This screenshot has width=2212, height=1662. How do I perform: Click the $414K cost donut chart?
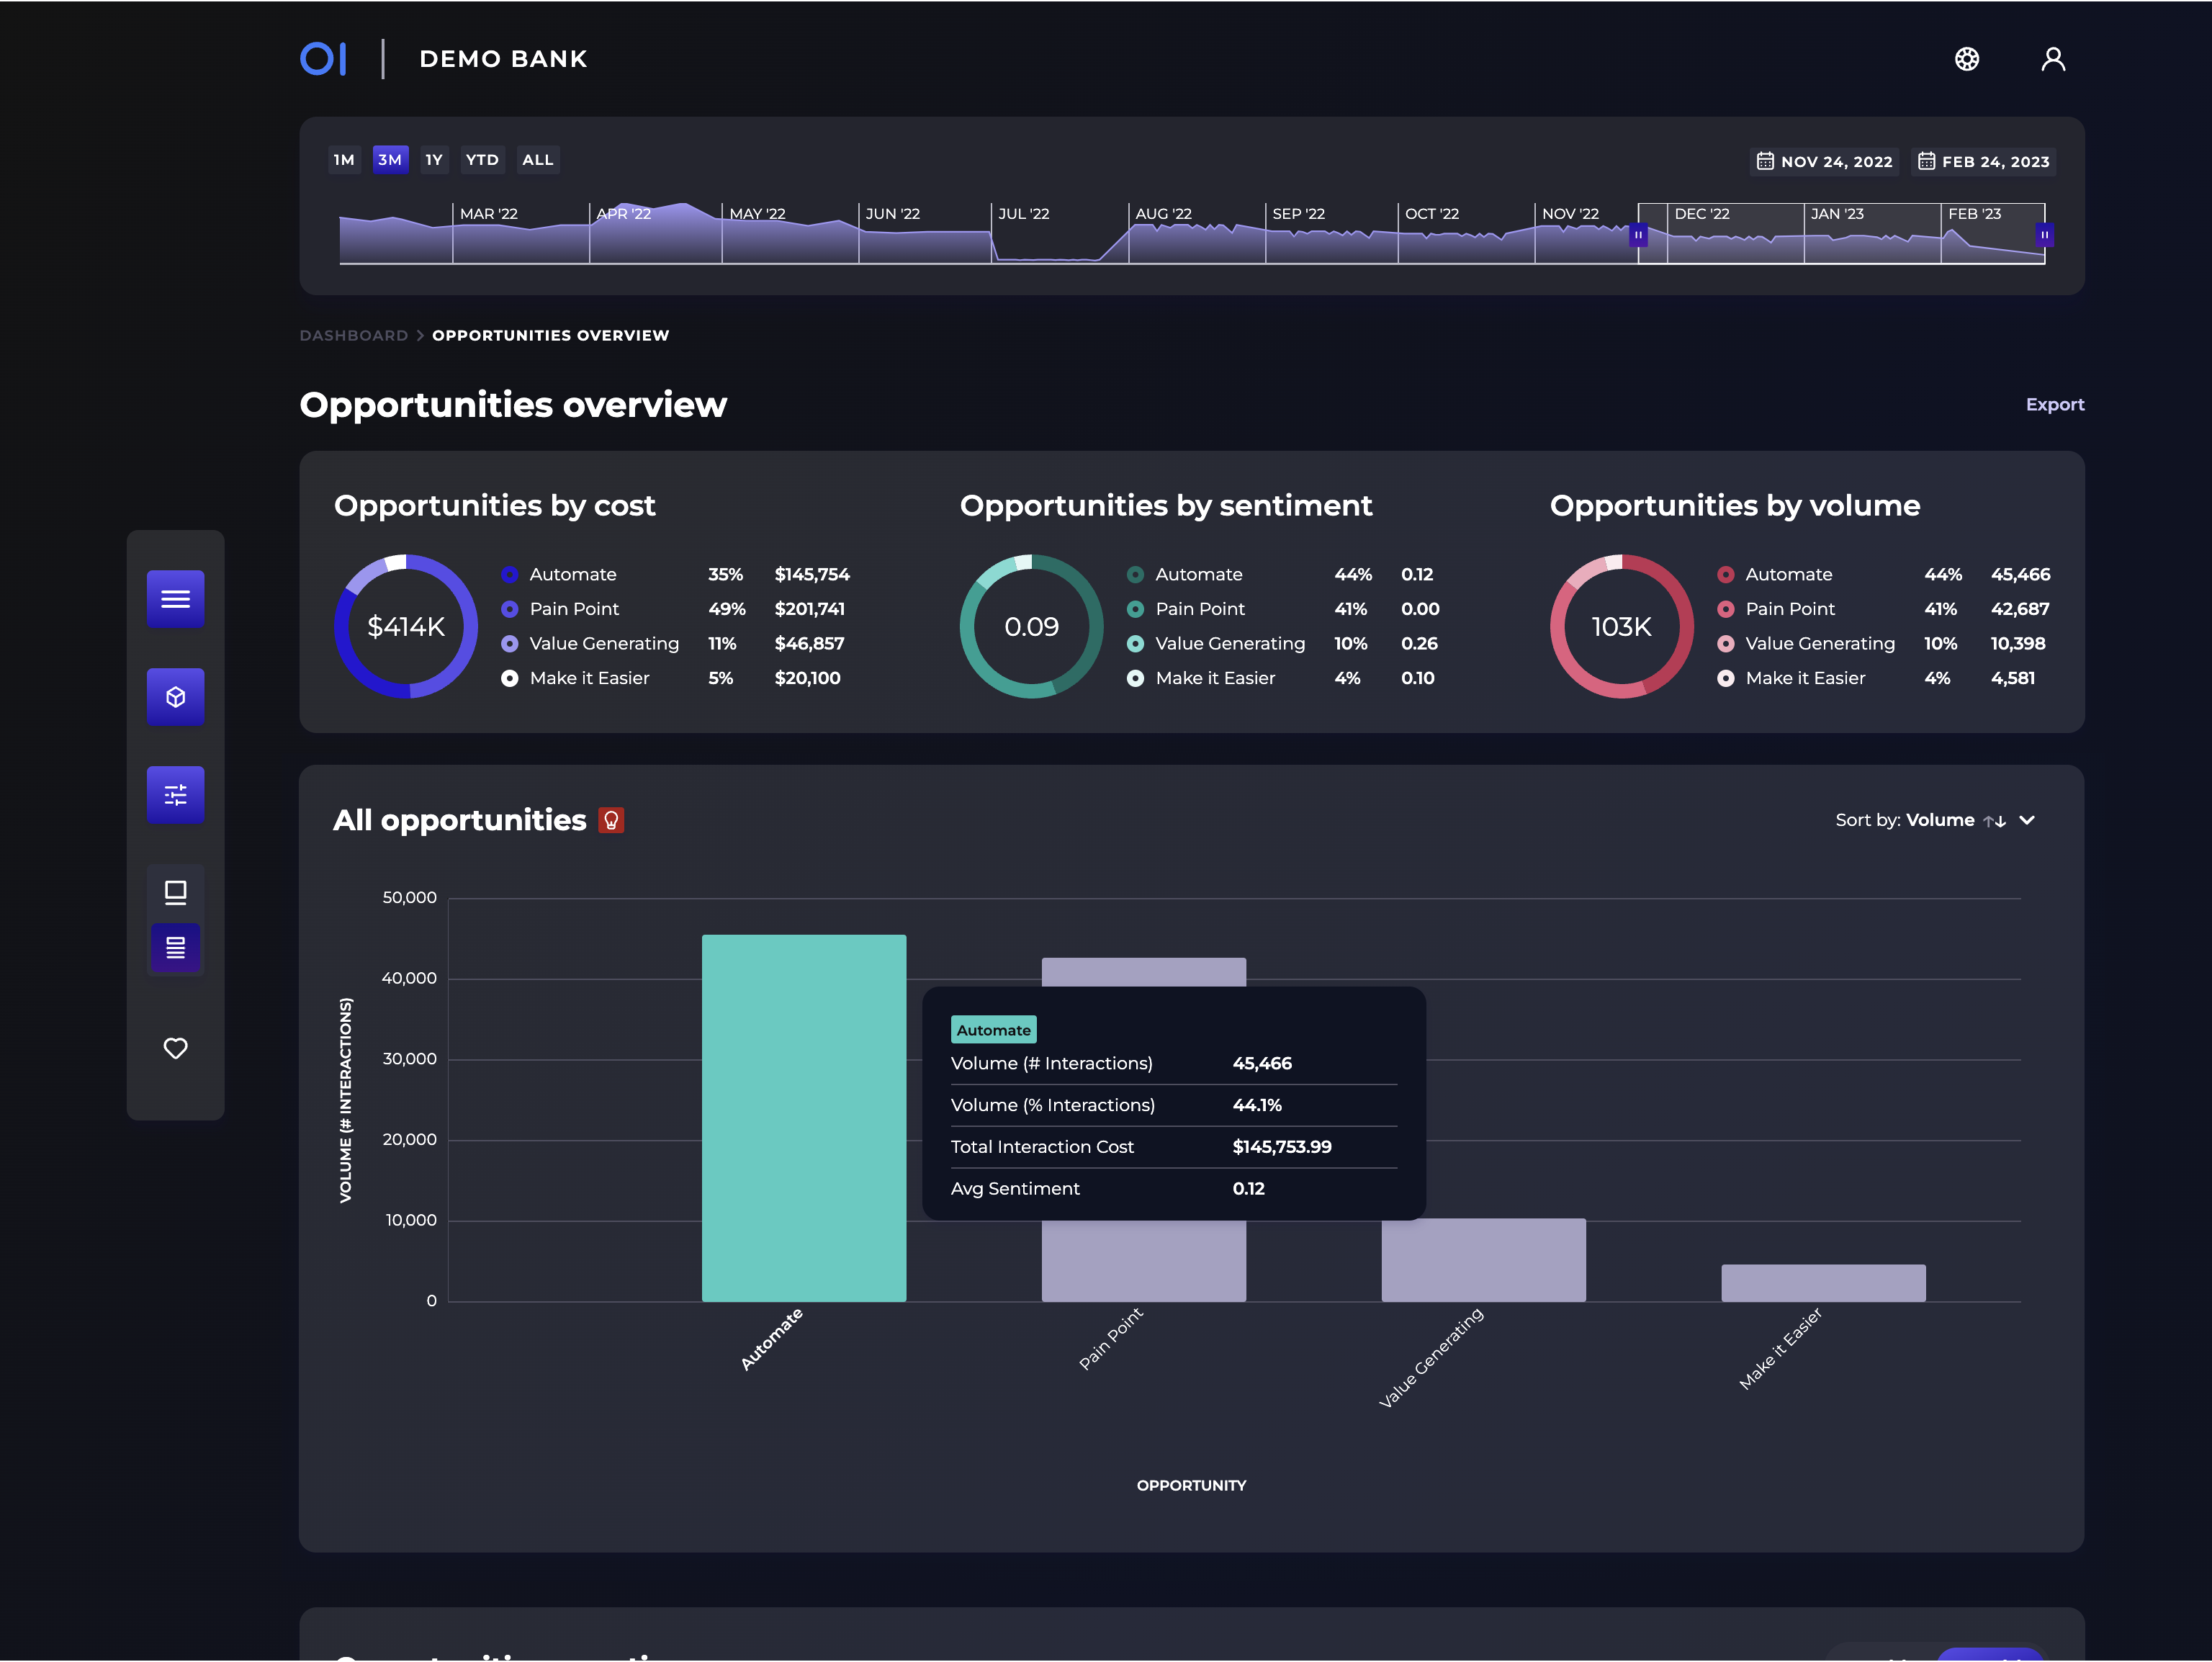click(406, 627)
